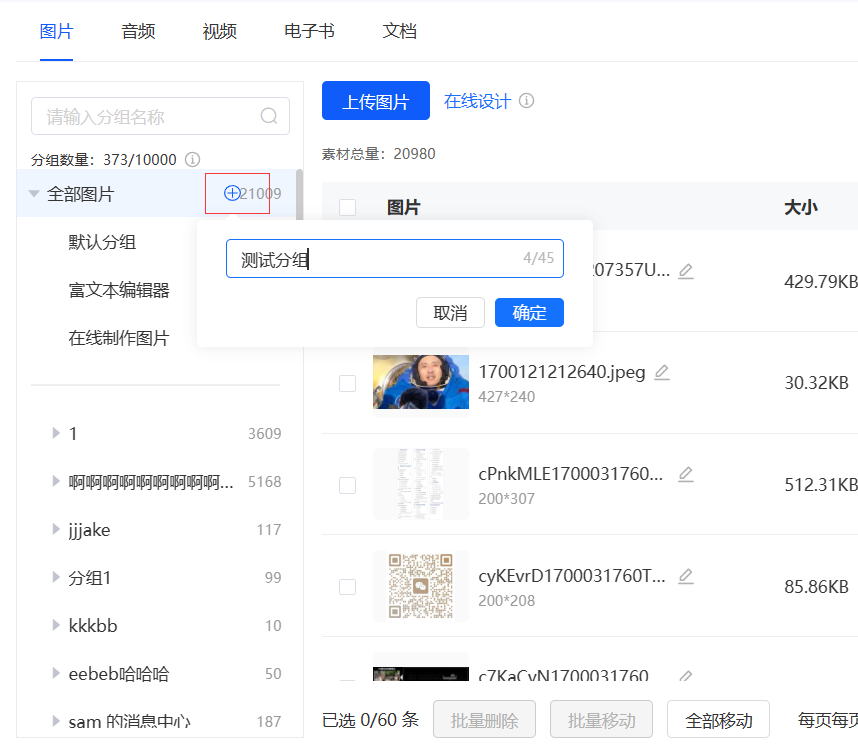This screenshot has height=751, width=858.
Task: Click info icon next to 在线设计
Action: coord(526,101)
